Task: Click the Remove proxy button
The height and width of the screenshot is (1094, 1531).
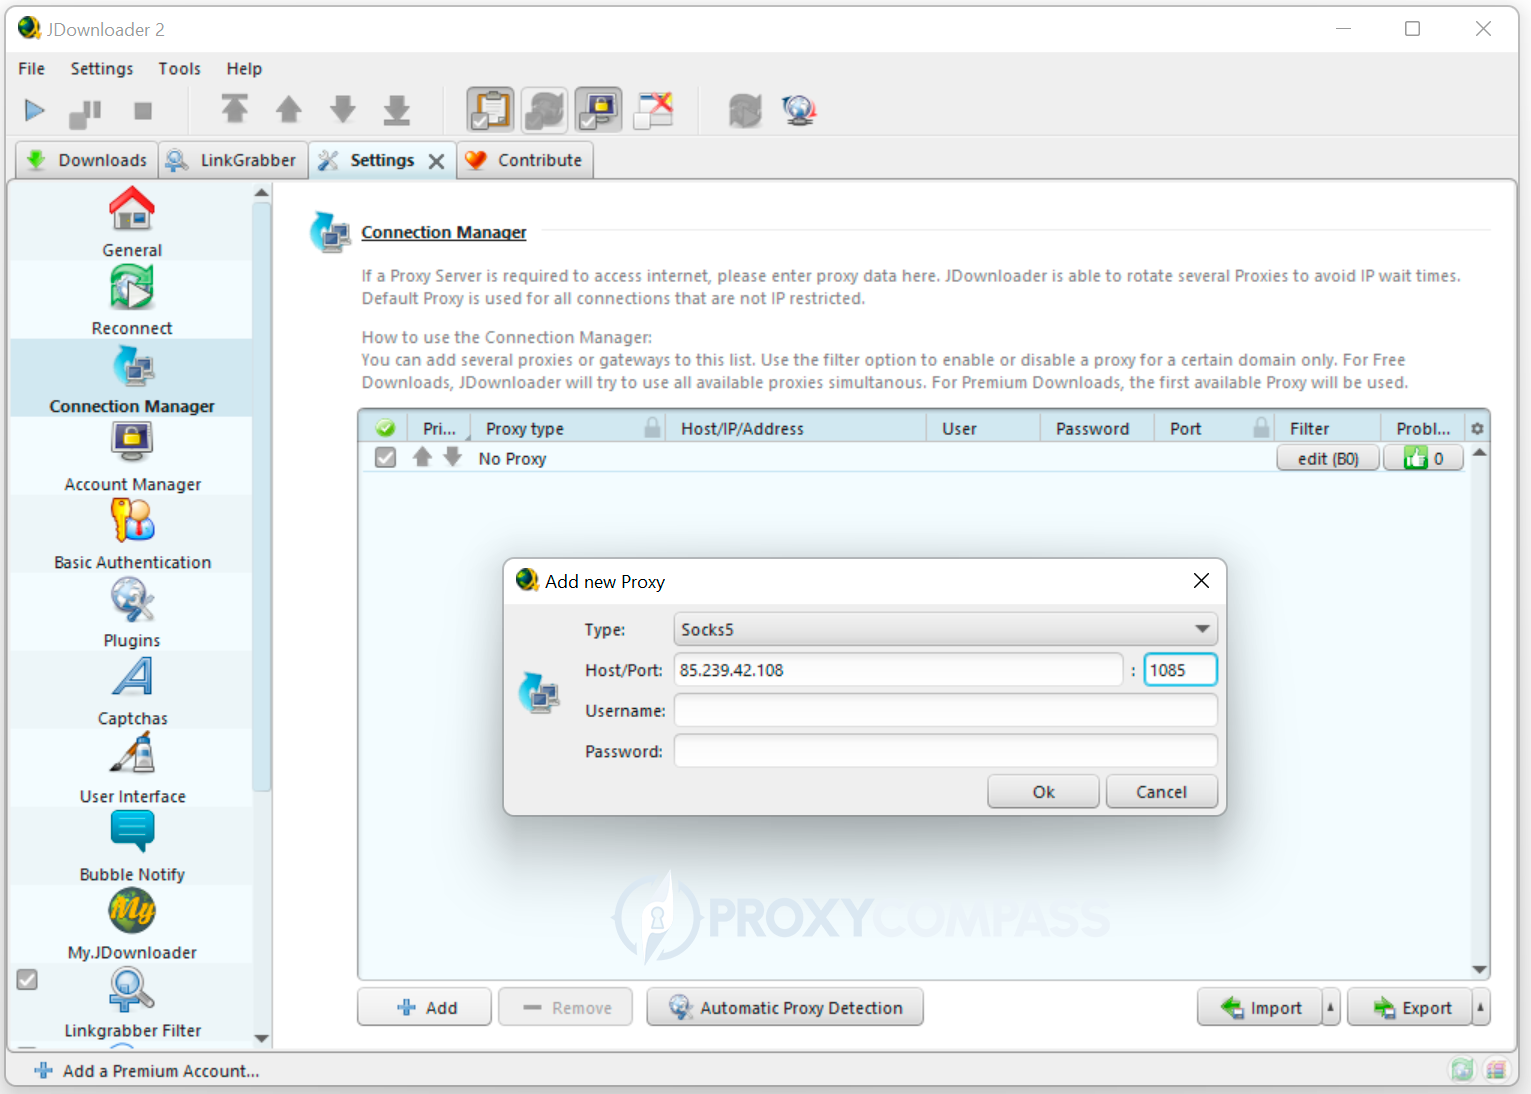Action: point(566,1007)
